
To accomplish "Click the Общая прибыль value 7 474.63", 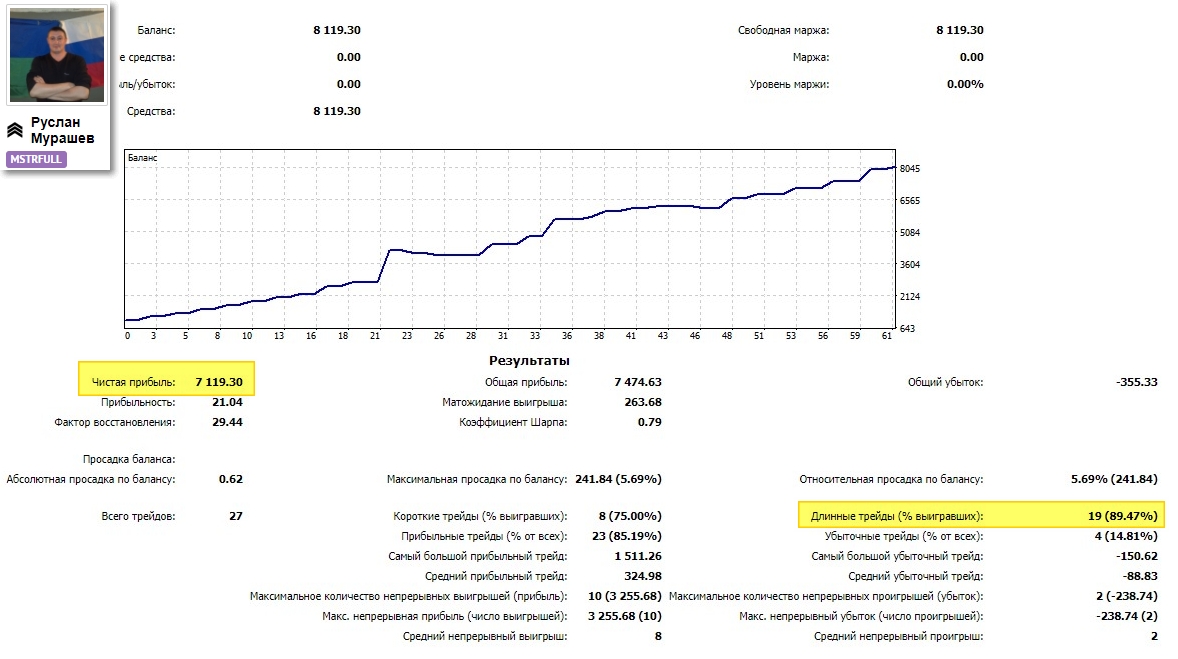I will click(638, 382).
